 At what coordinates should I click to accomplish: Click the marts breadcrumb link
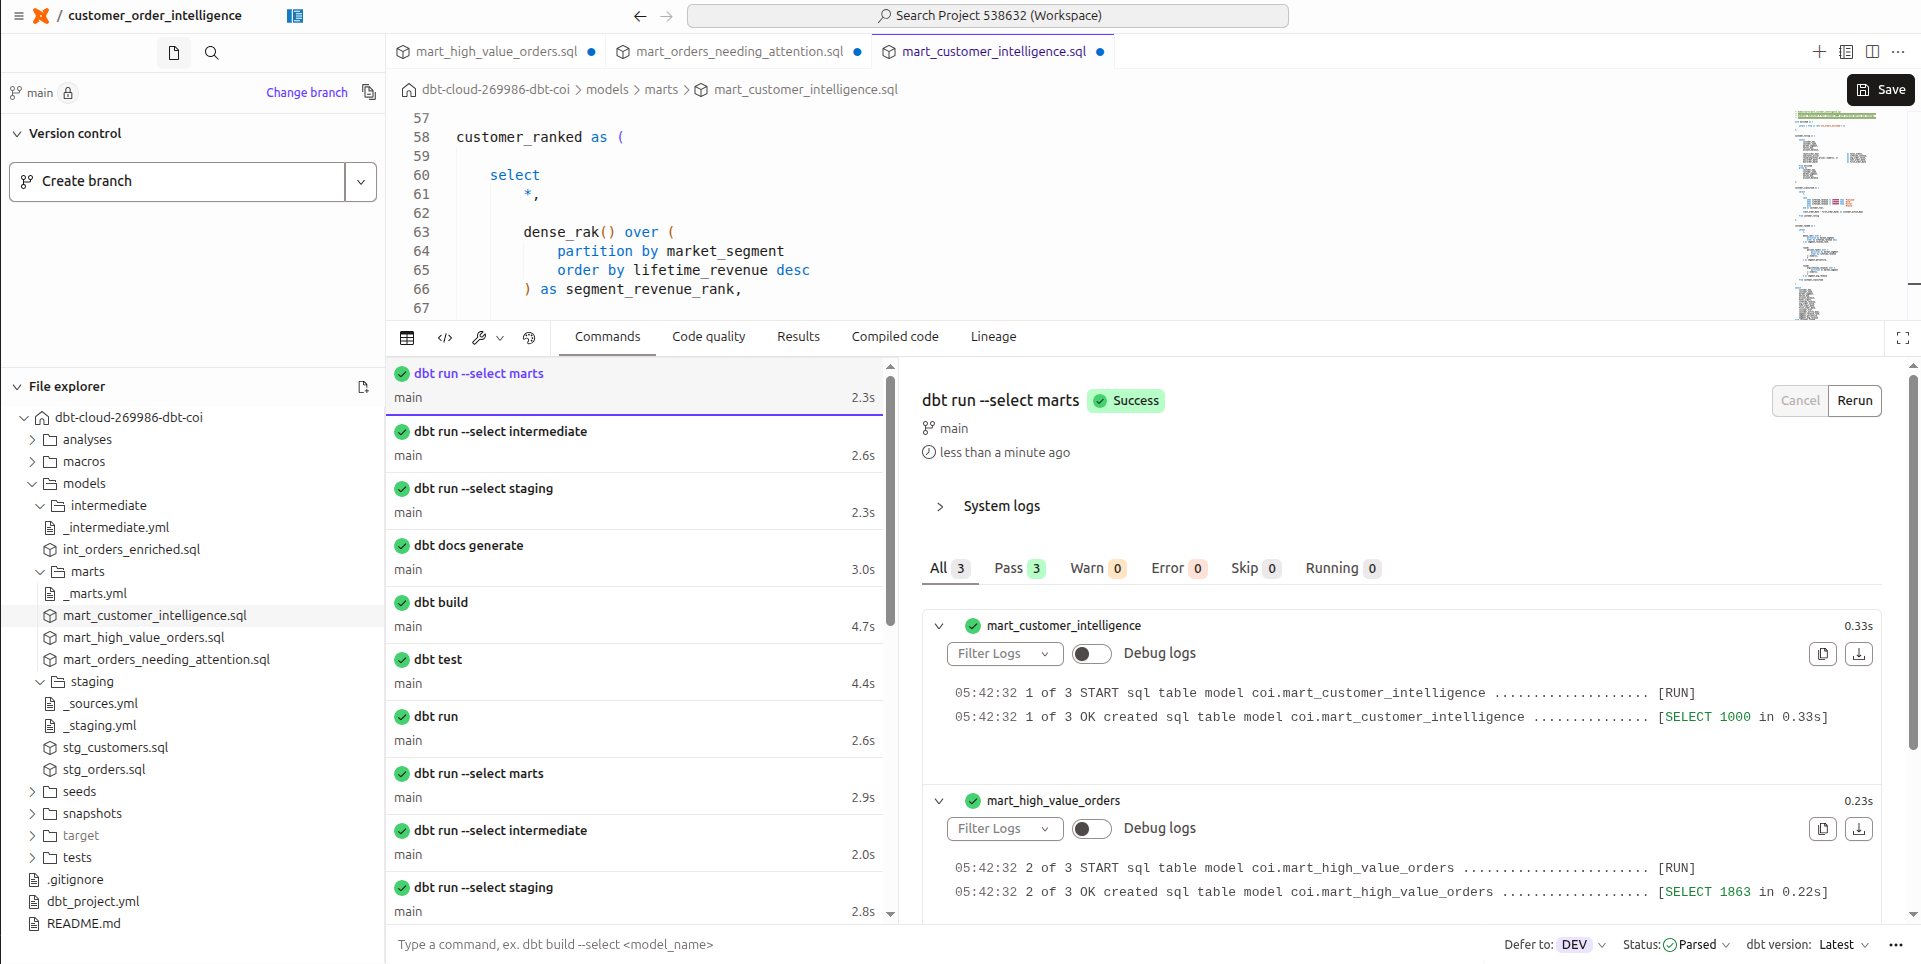tap(661, 90)
